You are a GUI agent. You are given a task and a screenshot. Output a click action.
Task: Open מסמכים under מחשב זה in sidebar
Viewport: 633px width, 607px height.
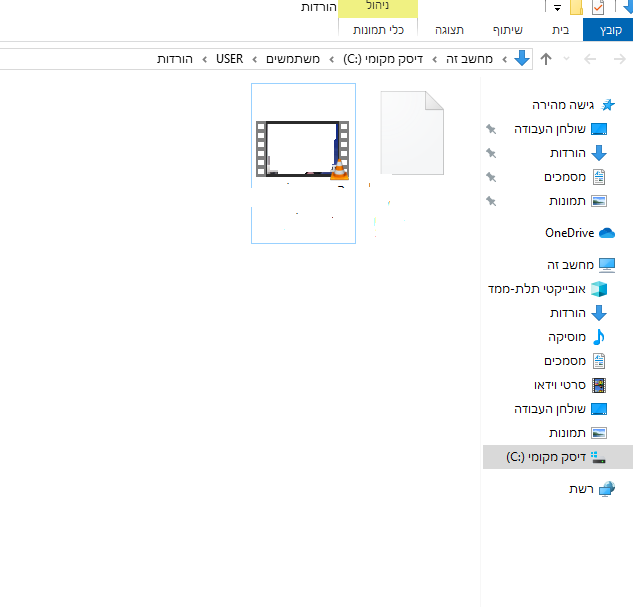coord(575,361)
